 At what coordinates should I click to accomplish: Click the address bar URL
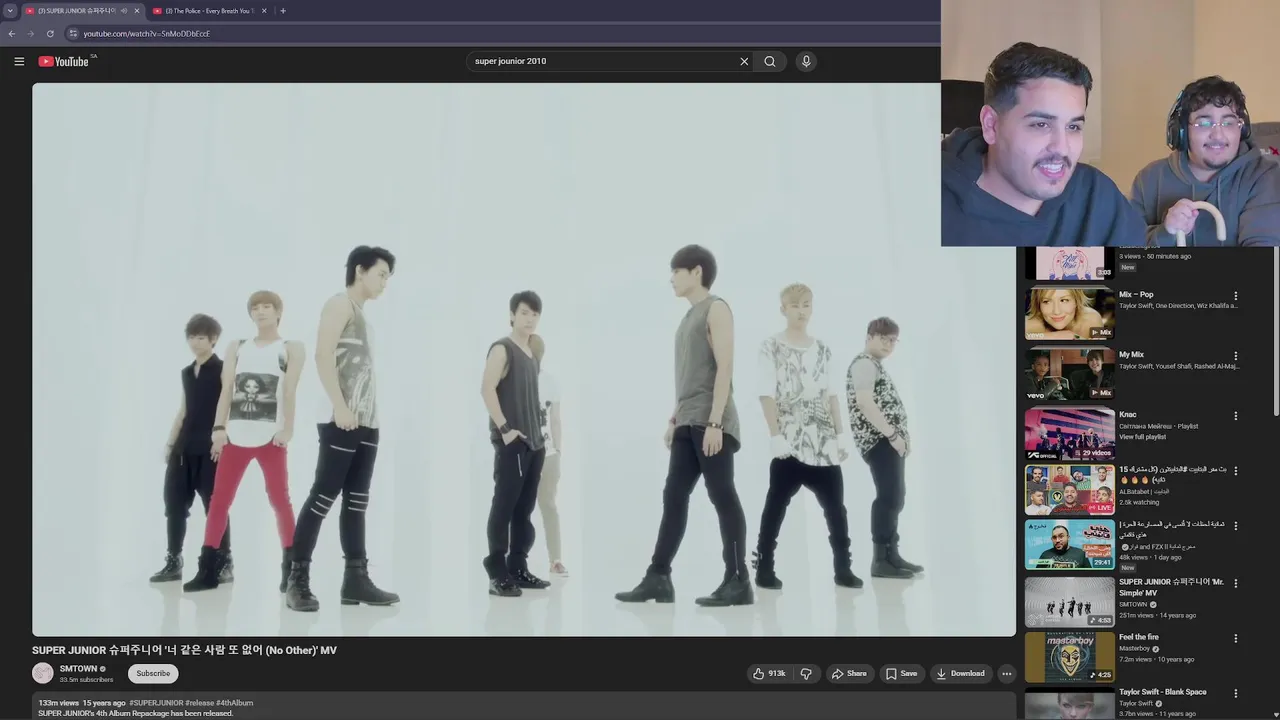(147, 33)
